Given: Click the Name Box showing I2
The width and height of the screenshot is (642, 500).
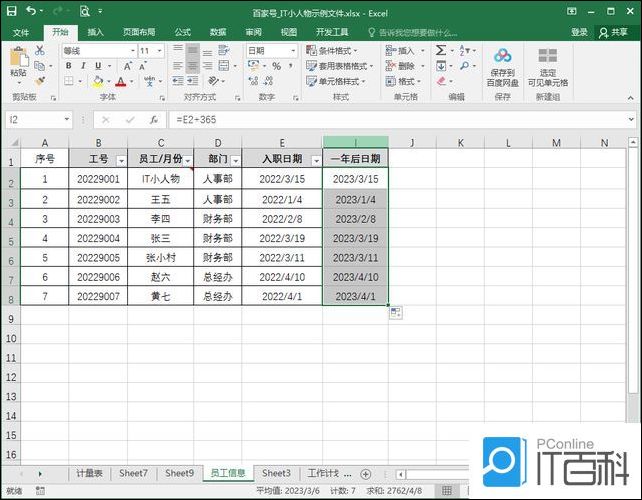Looking at the screenshot, I should pos(36,119).
